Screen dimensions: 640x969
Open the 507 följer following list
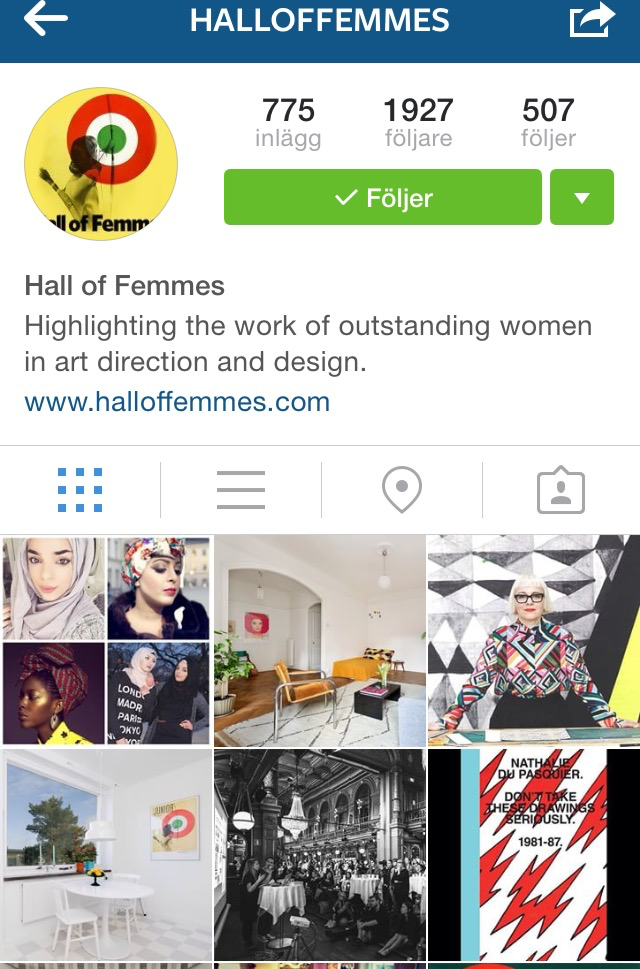pyautogui.click(x=548, y=123)
